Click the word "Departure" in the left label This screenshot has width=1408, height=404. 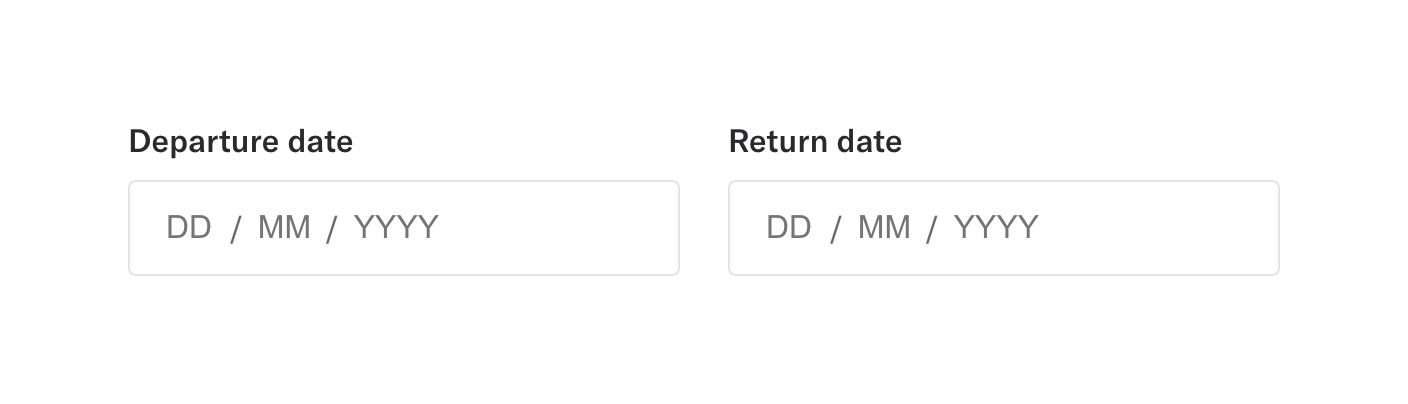point(204,142)
